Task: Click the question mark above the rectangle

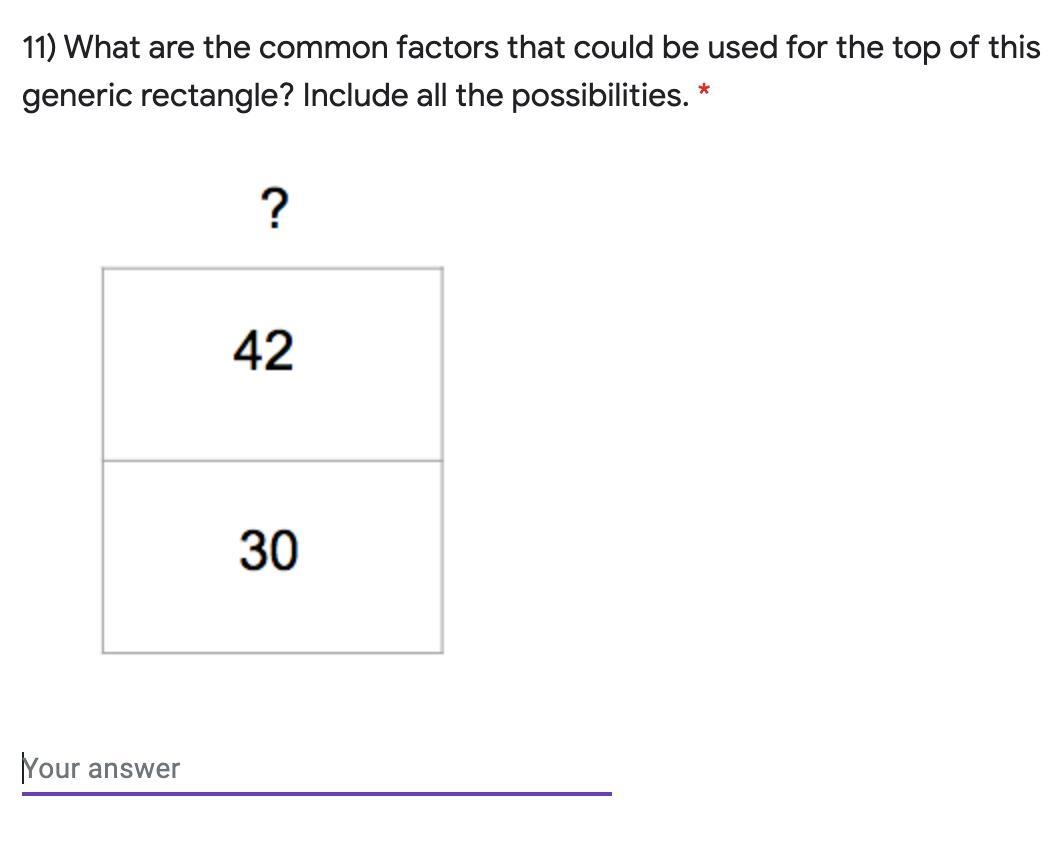Action: 274,209
